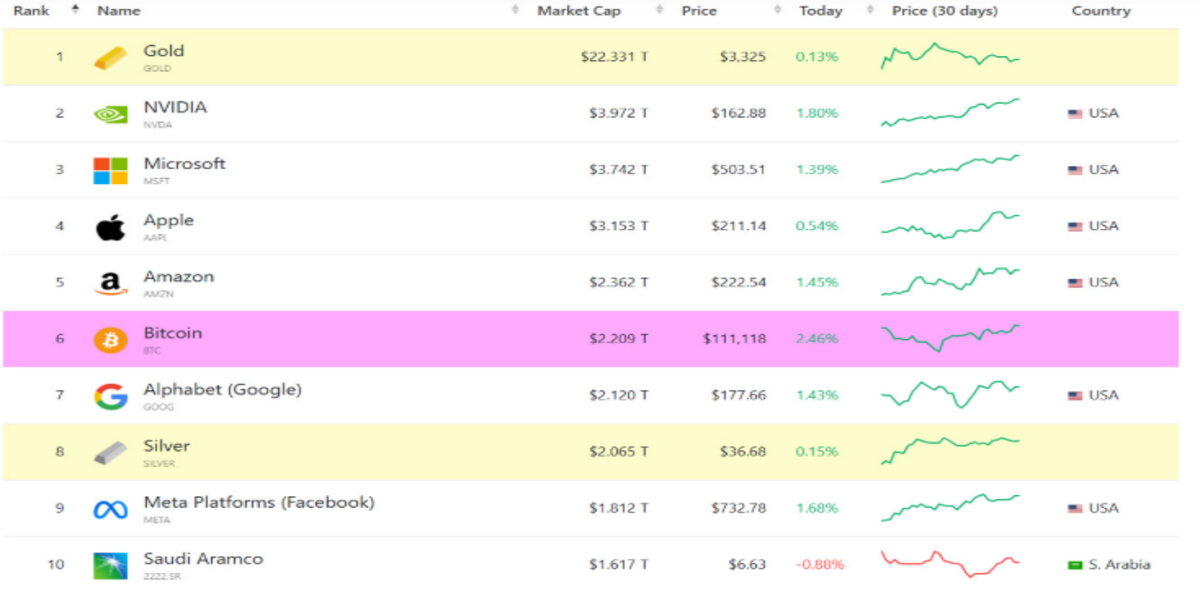Open the Meta Platforms (Facebook) page

[259, 503]
